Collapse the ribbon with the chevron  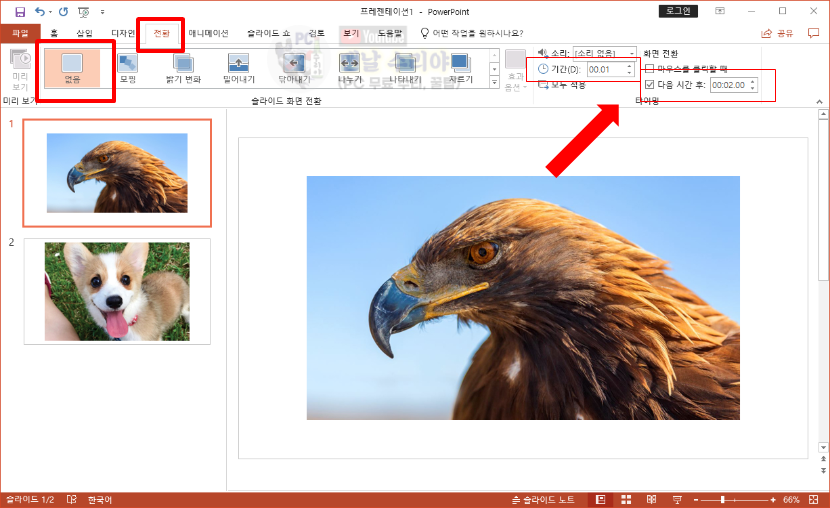click(x=819, y=102)
